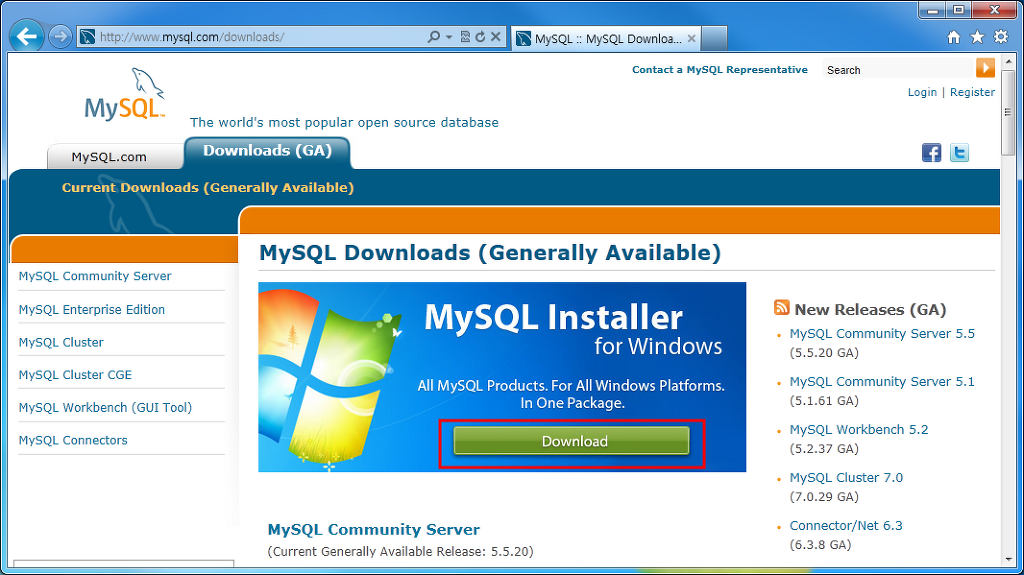Screen dimensions: 1024x575
Task: Open MySQL Cluster 7.0 release link
Action: (x=846, y=478)
